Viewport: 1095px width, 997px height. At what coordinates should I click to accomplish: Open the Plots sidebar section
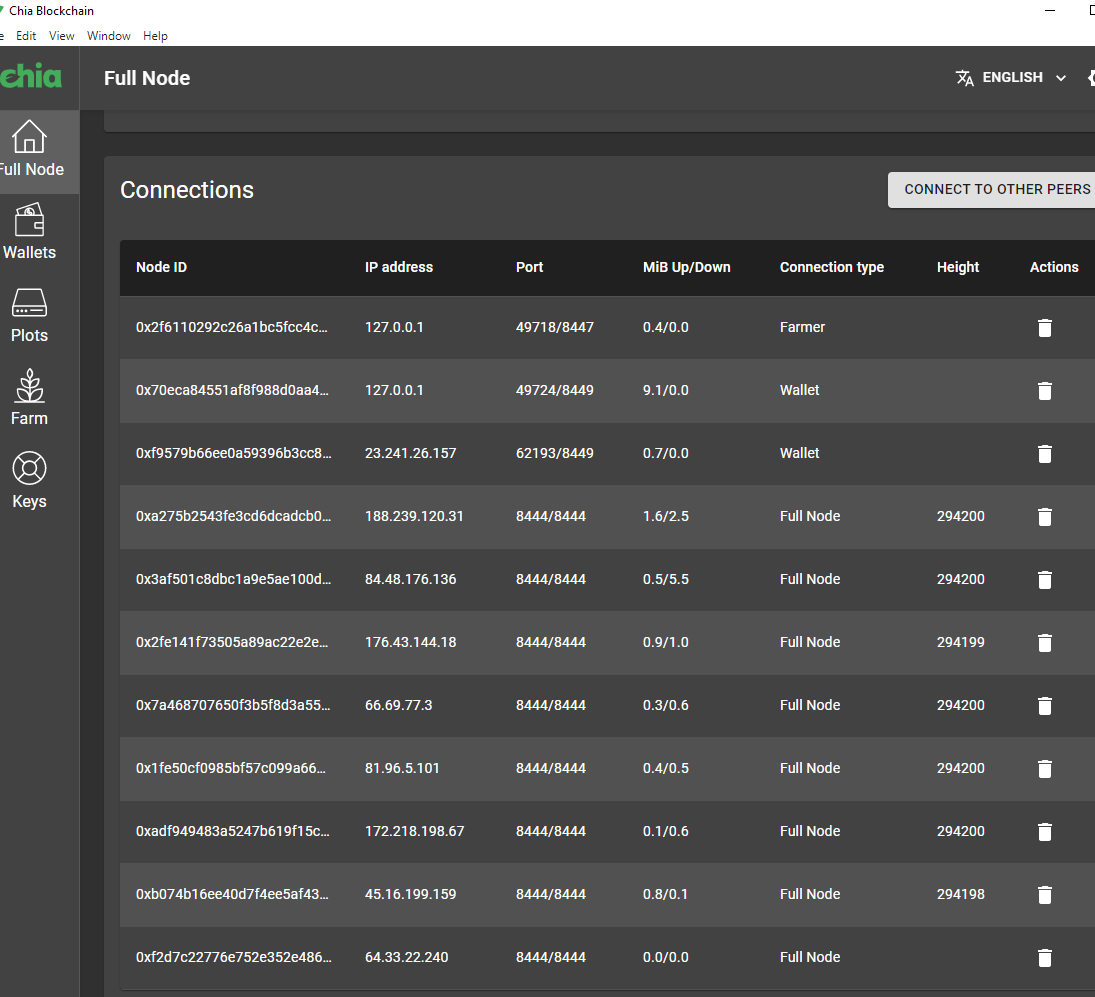pos(29,316)
